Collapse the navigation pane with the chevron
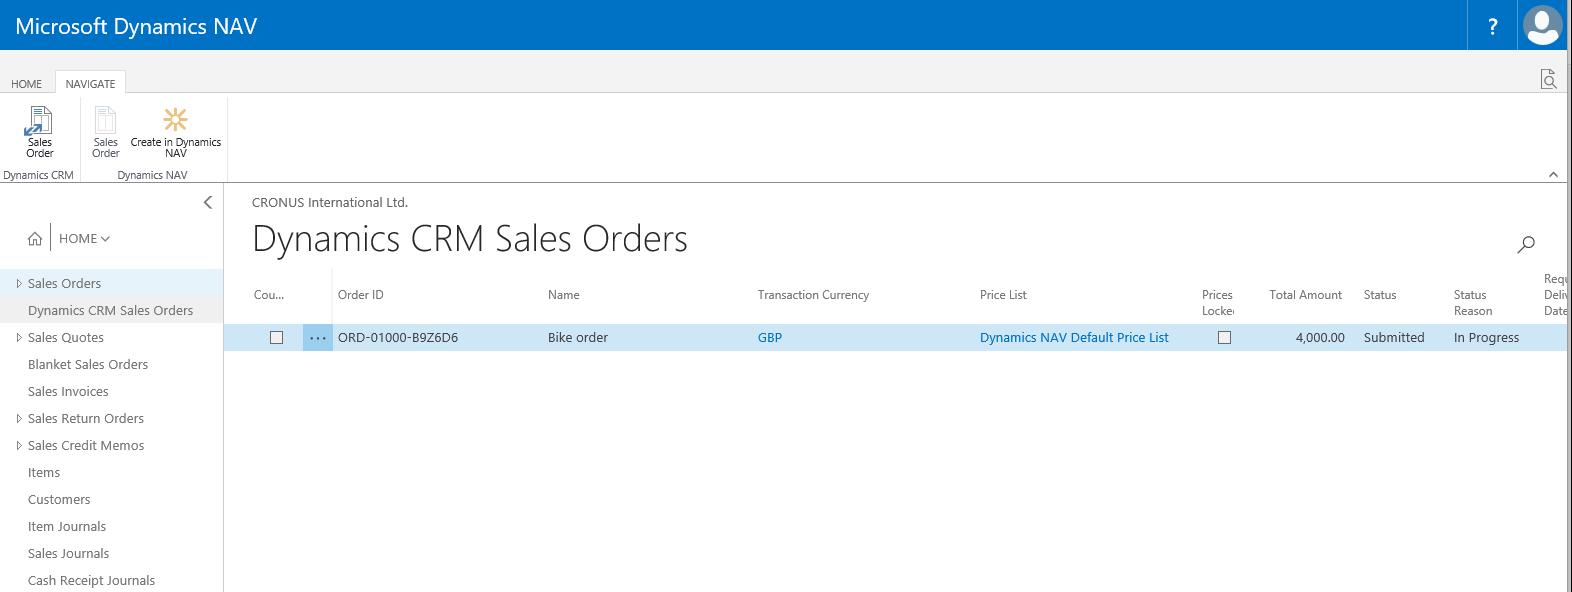Viewport: 1572px width, 592px height. [x=208, y=202]
